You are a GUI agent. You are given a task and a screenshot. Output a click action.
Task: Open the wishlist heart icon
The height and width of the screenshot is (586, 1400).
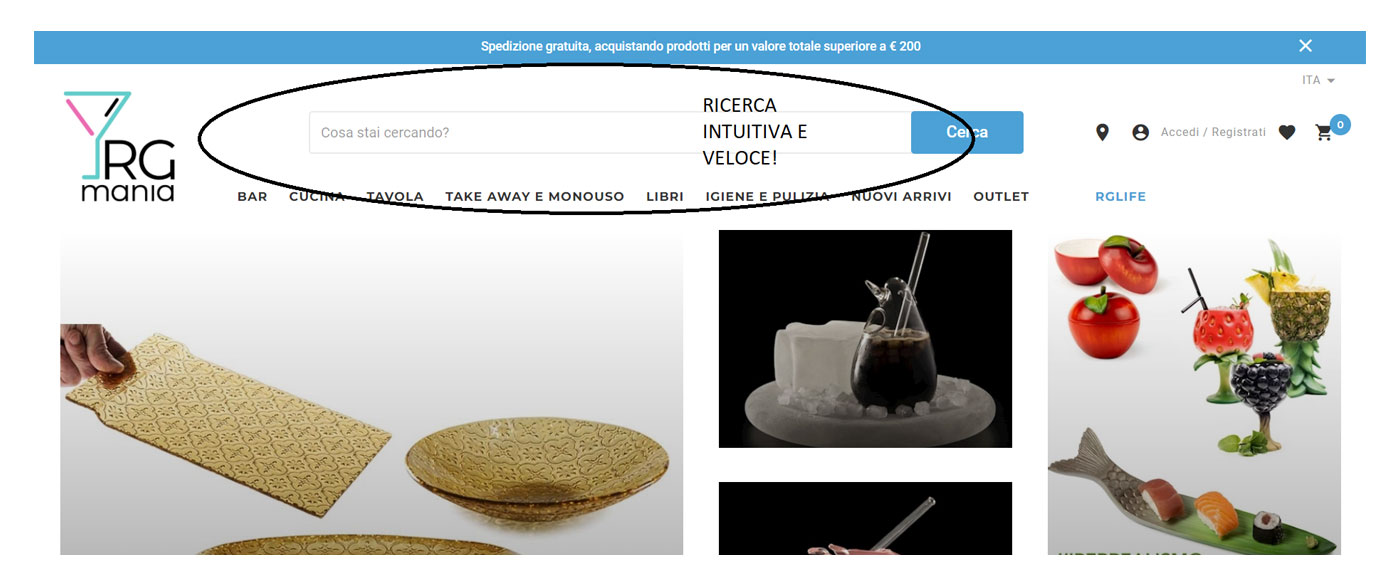point(1287,132)
